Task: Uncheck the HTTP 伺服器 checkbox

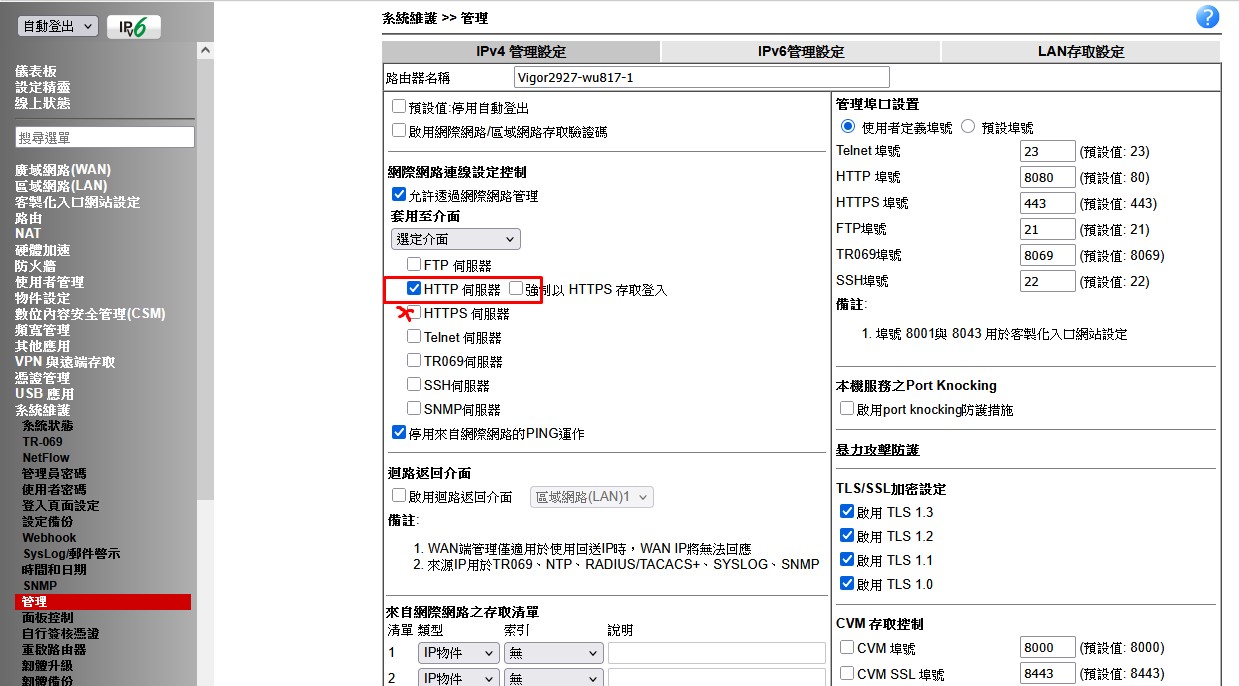Action: click(x=414, y=289)
